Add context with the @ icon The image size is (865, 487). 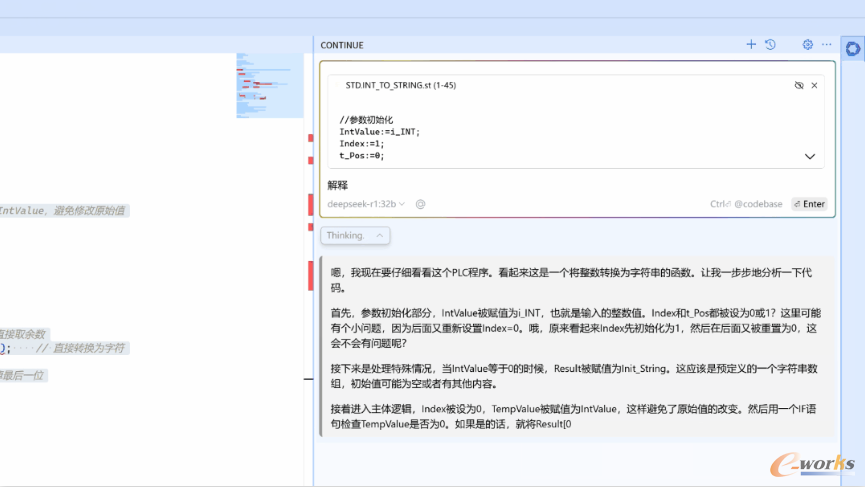point(420,204)
